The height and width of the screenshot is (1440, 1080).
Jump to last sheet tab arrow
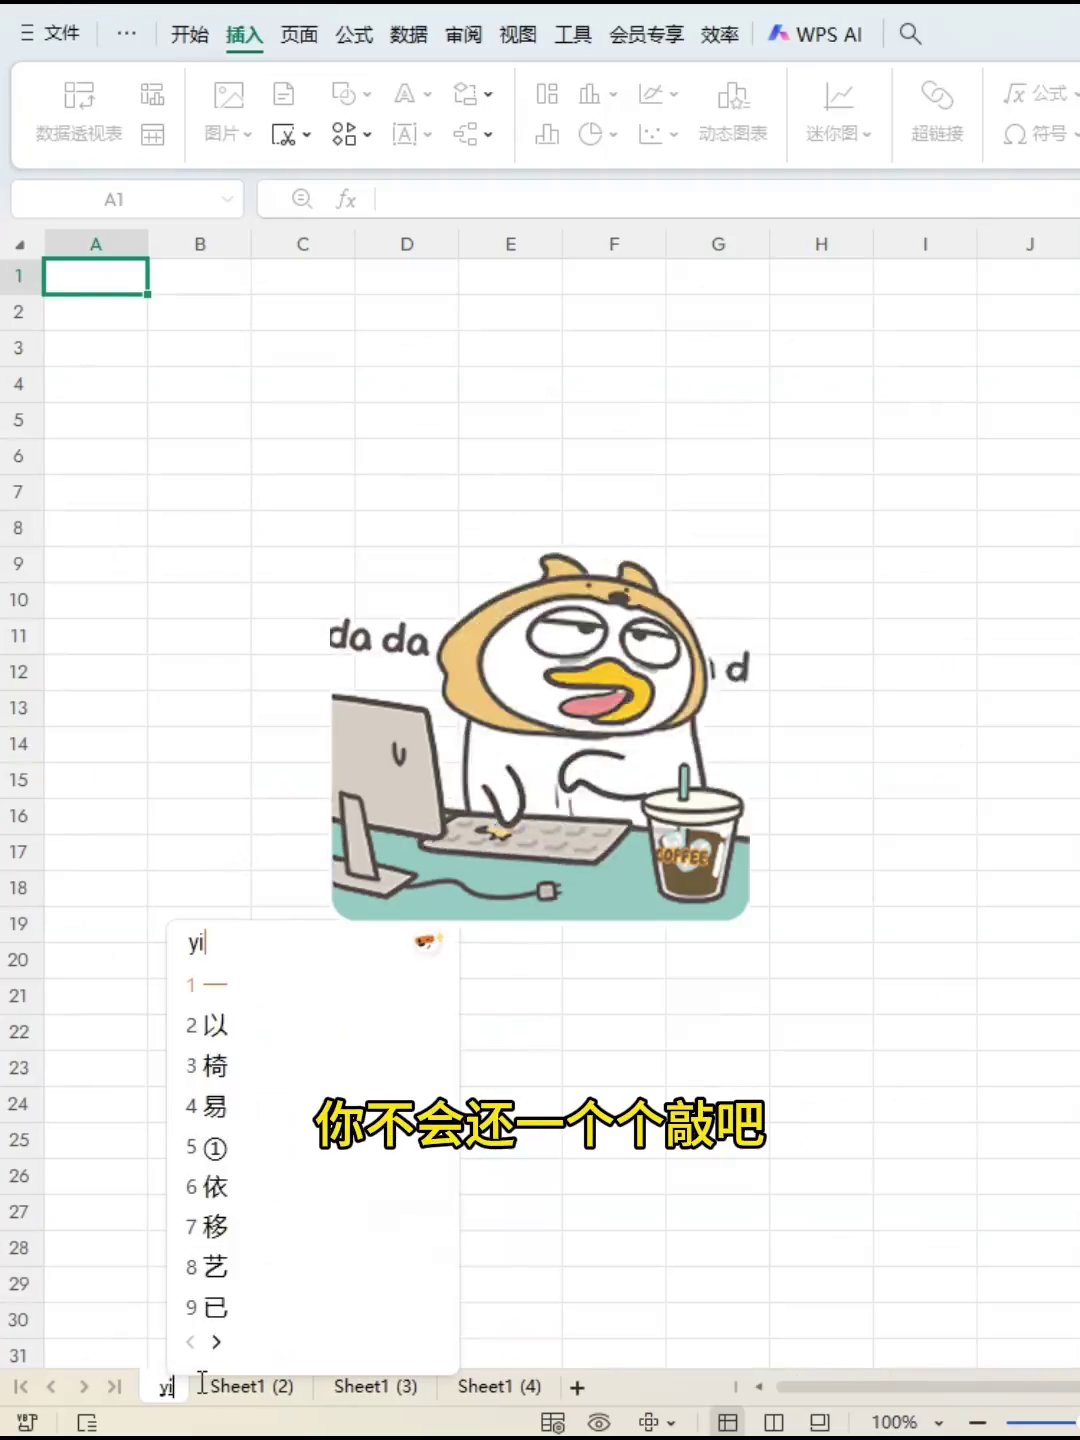pos(115,1387)
